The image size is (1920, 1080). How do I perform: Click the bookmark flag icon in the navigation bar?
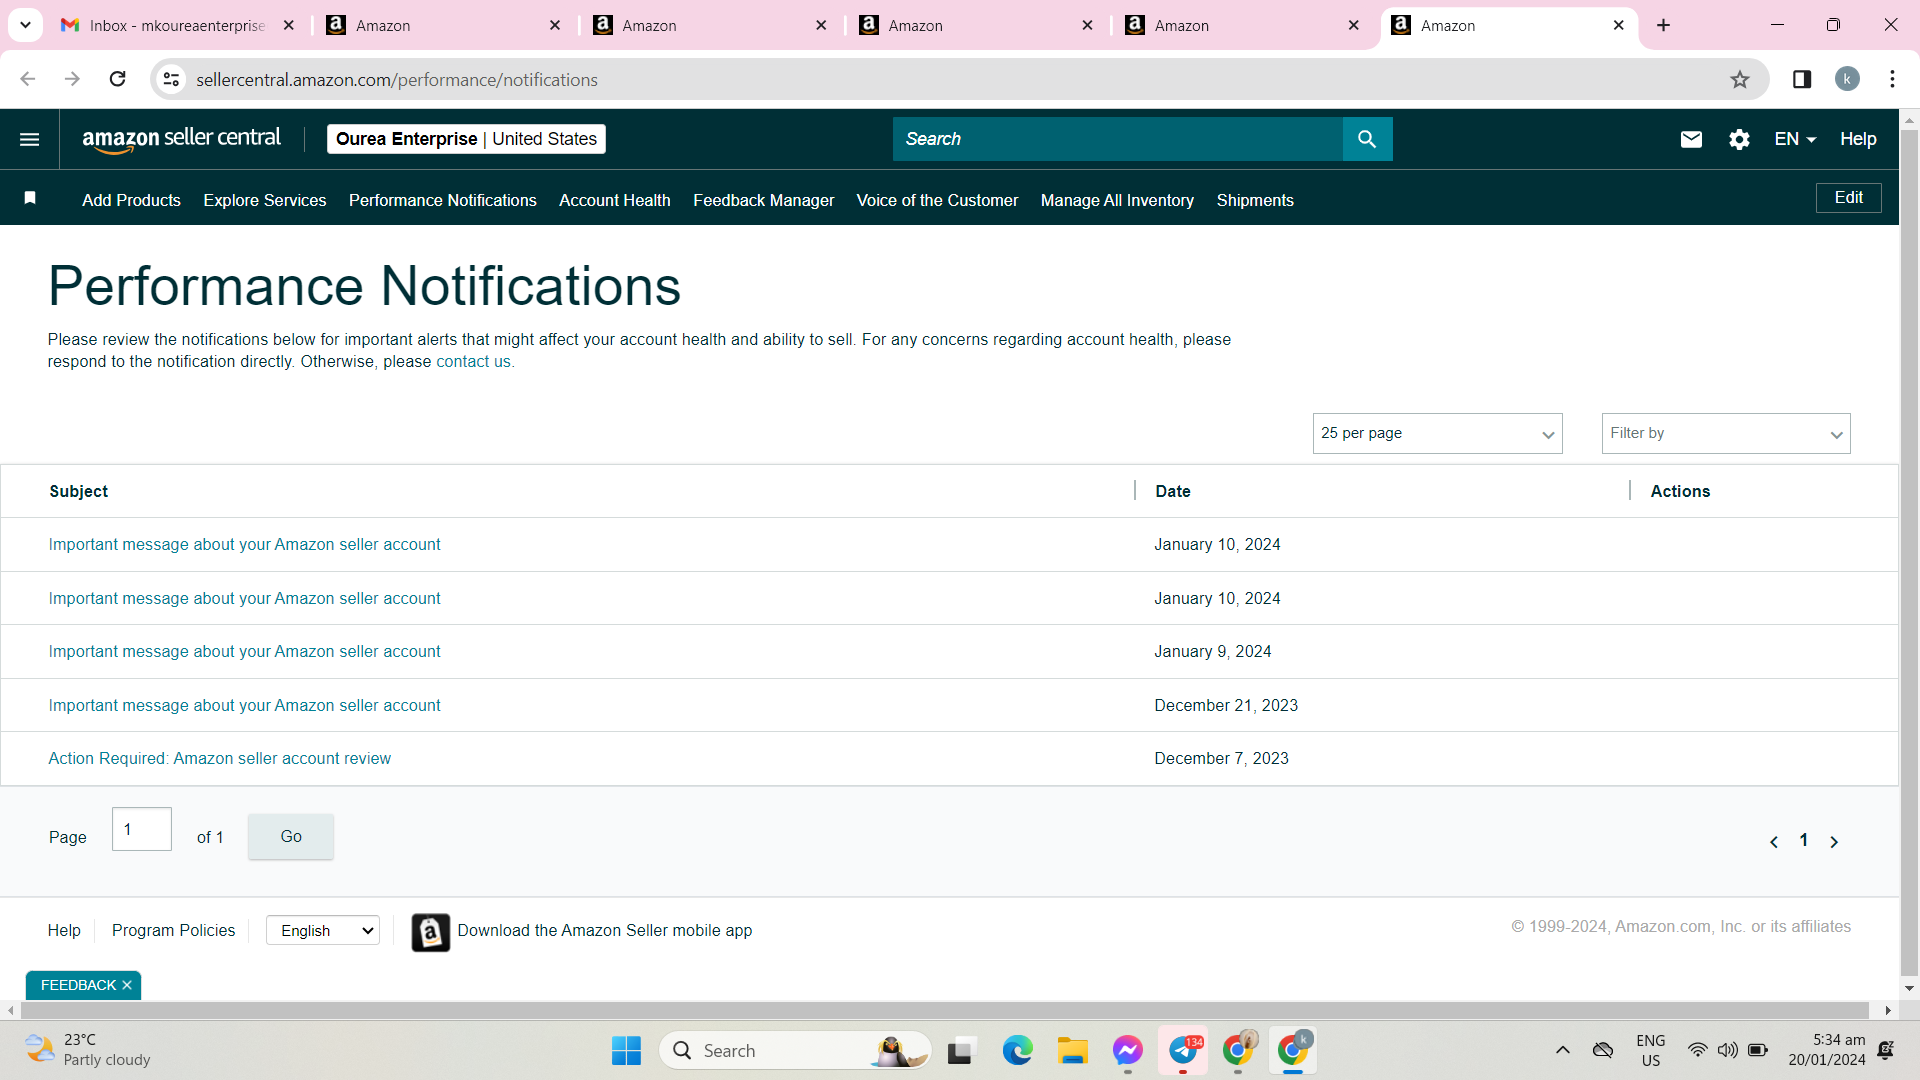pos(30,198)
